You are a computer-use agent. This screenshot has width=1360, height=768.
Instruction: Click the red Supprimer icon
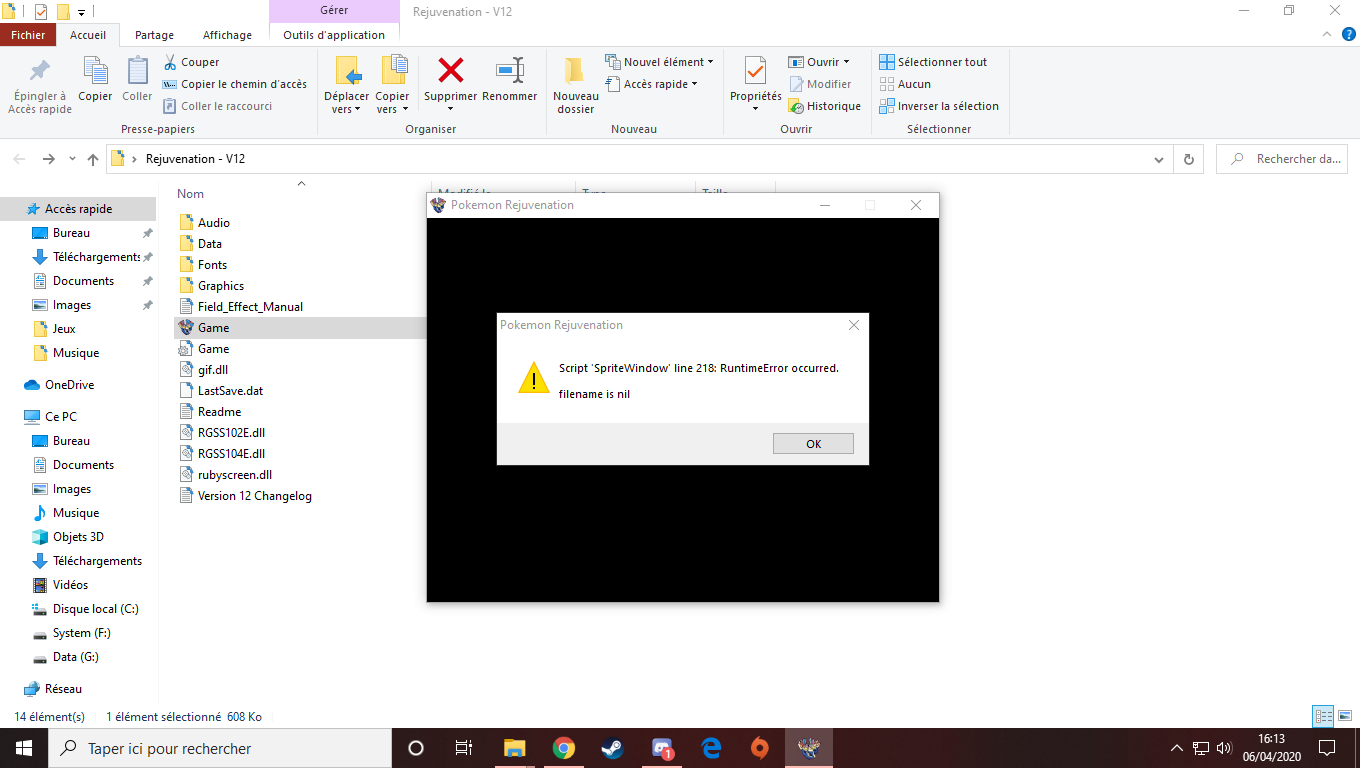[451, 70]
